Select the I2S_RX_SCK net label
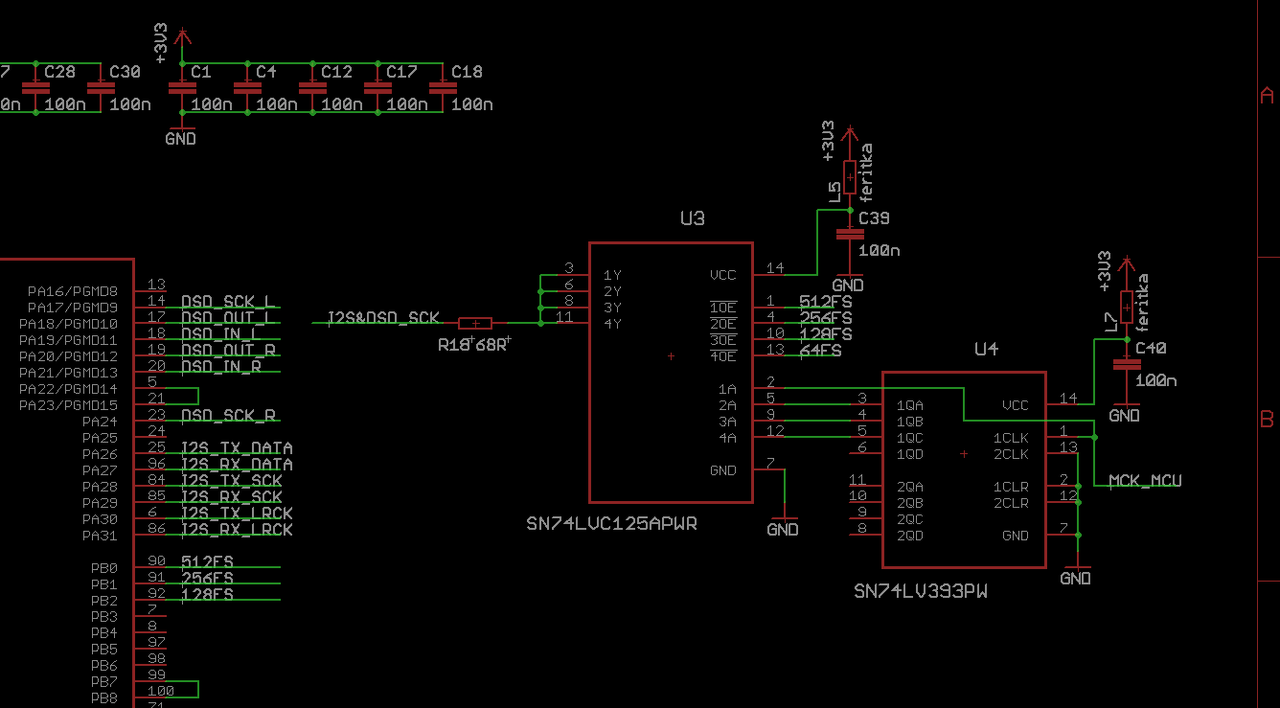The width and height of the screenshot is (1280, 708). click(232, 497)
